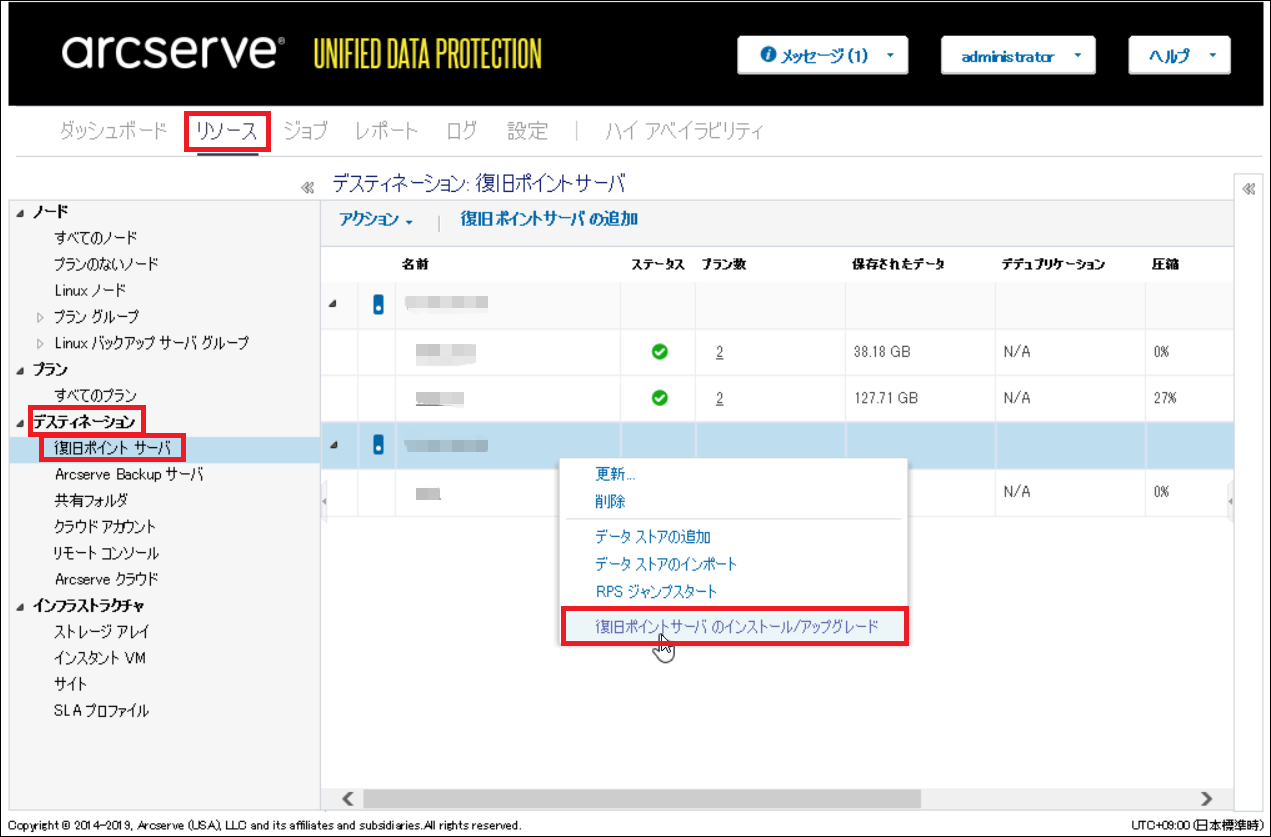Image resolution: width=1271 pixels, height=837 pixels.
Task: Click 復旧ポイントサーバ の追加 link
Action: pyautogui.click(x=549, y=219)
